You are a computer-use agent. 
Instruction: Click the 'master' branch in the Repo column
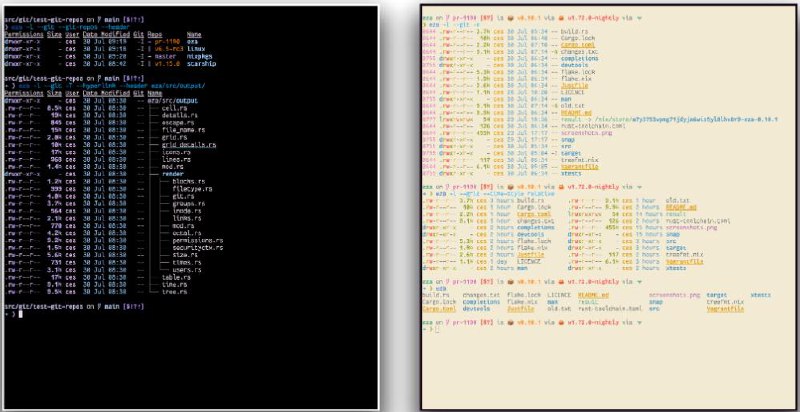(164, 57)
